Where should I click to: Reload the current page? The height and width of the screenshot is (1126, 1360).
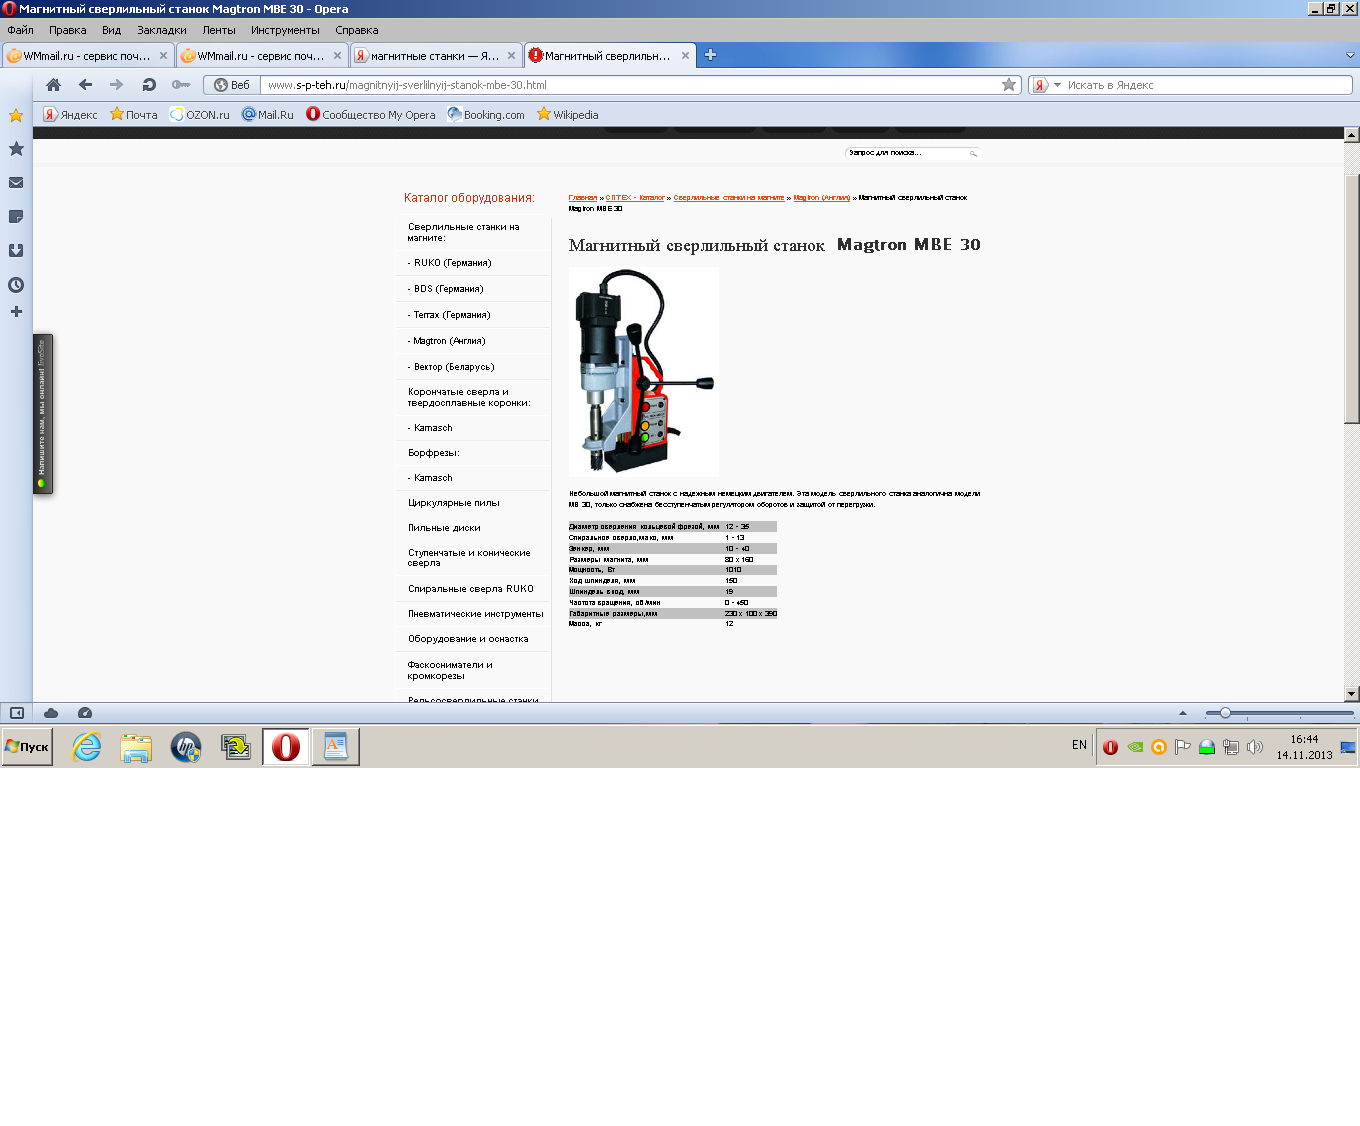(149, 85)
